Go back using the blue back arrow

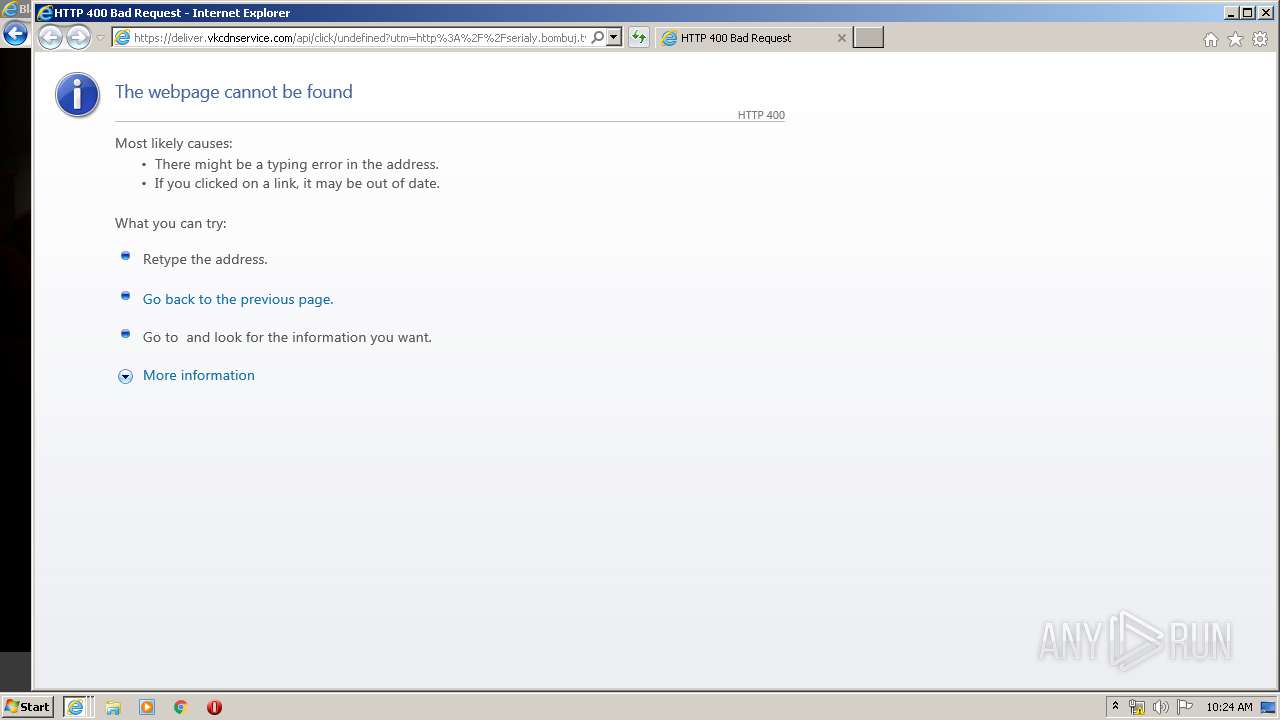(x=15, y=34)
